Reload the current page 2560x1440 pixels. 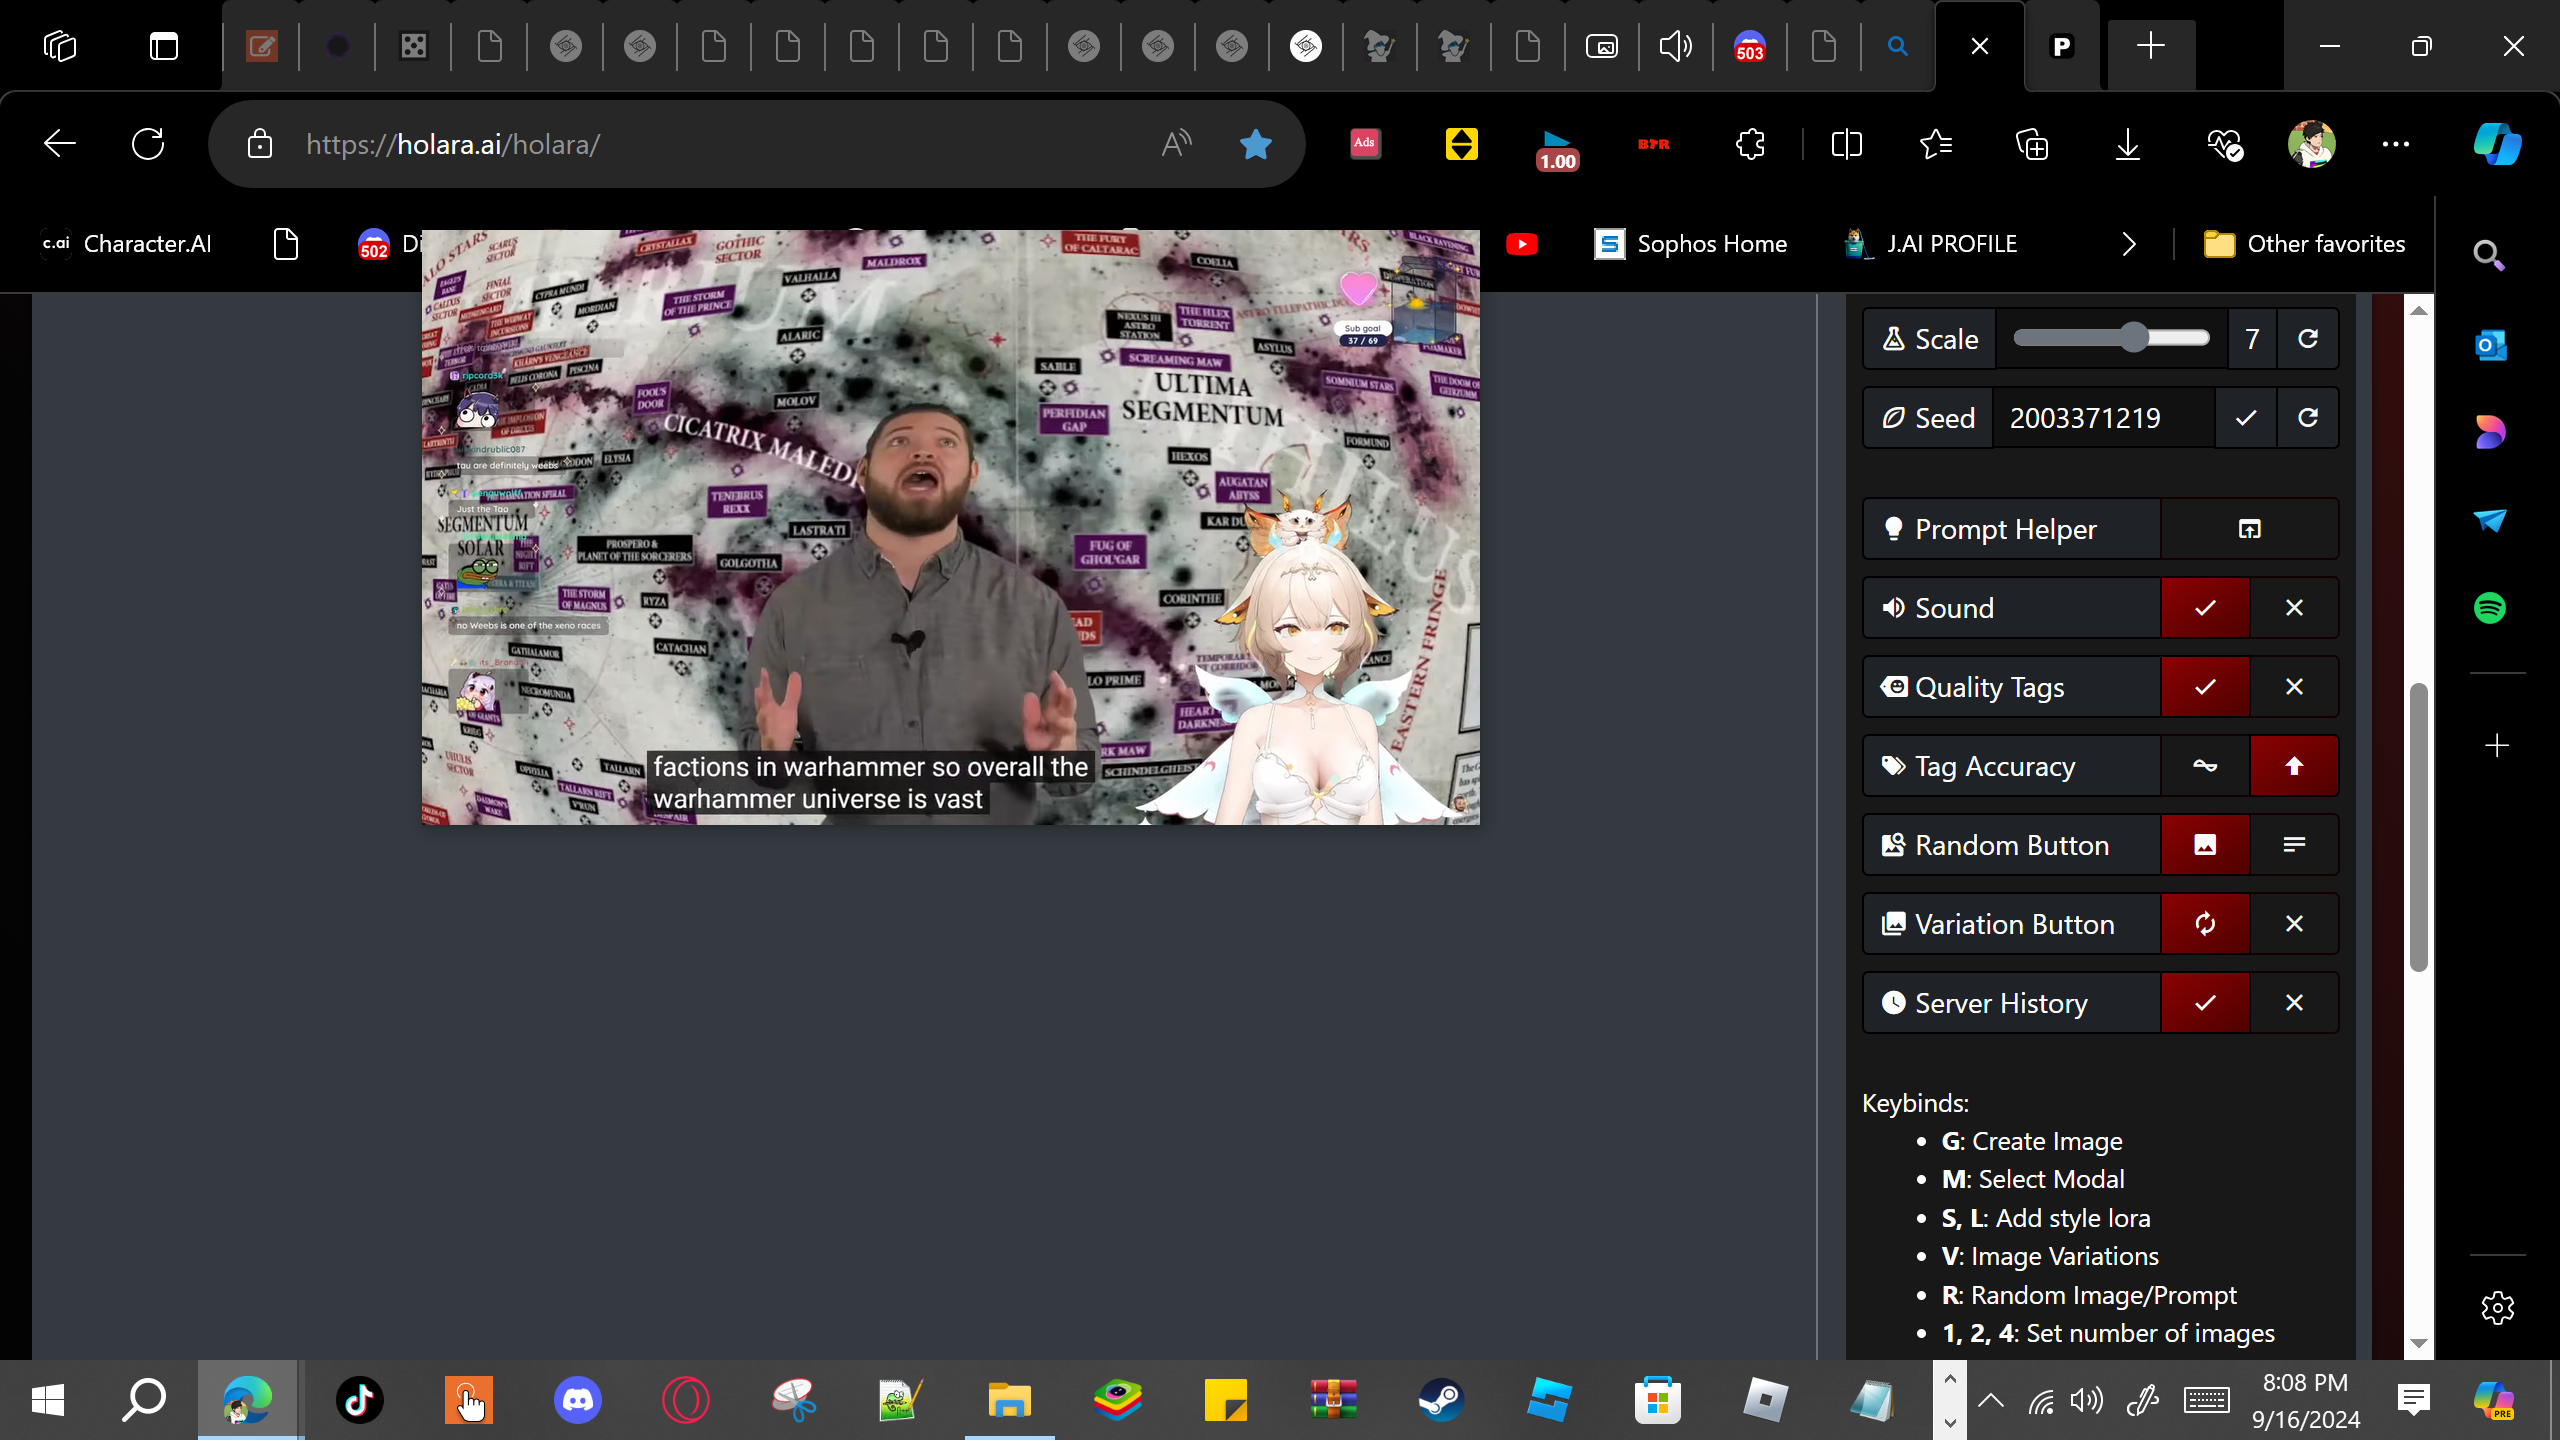148,144
